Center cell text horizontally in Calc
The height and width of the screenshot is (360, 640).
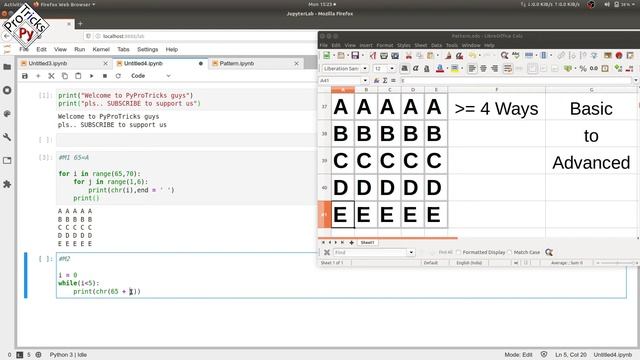483,69
